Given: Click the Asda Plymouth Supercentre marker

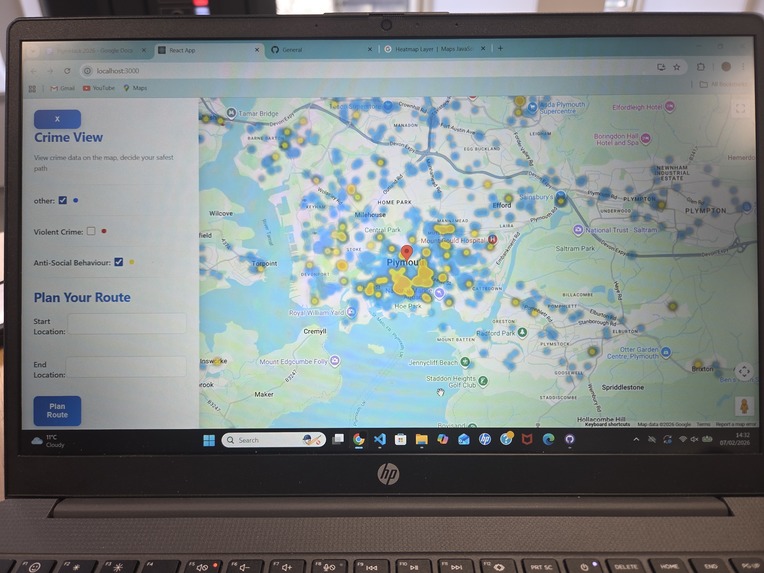Looking at the screenshot, I should coord(532,106).
